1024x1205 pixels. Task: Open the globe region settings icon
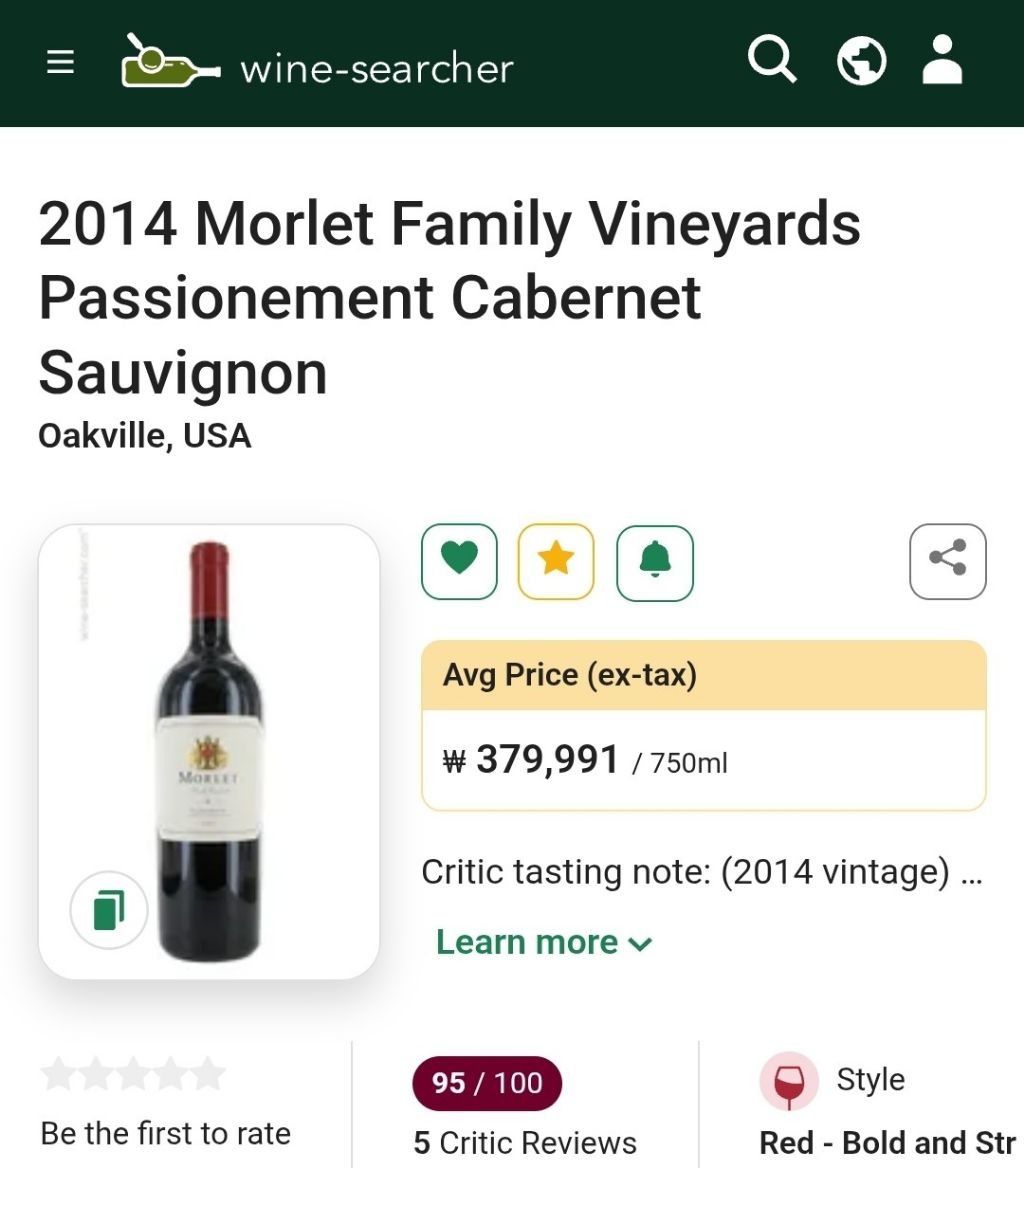[x=861, y=61]
